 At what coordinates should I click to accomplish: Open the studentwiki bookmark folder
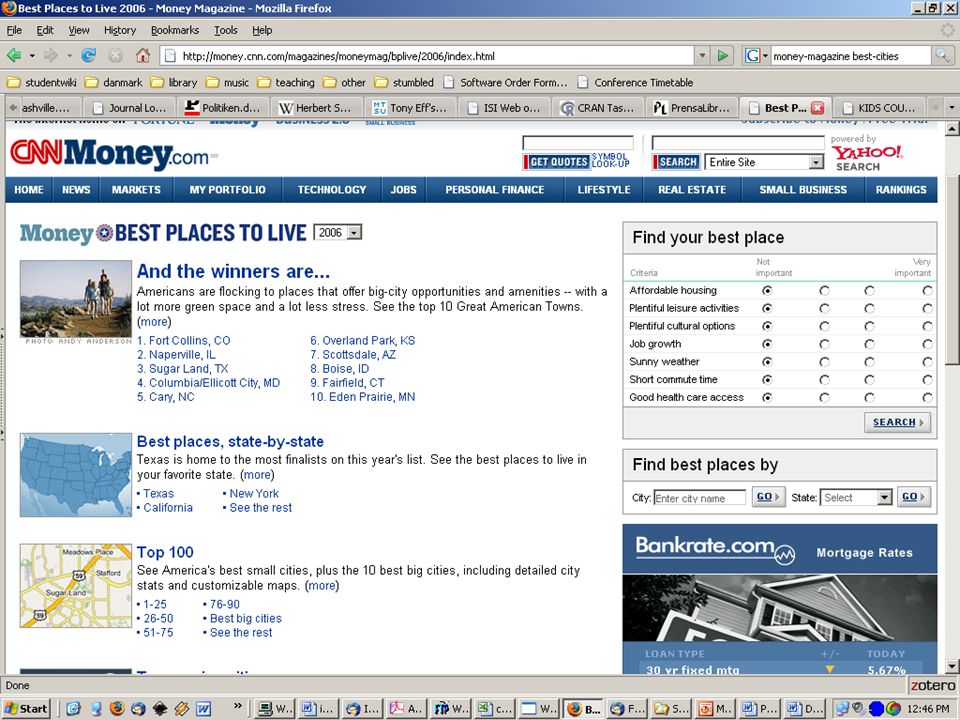42,82
